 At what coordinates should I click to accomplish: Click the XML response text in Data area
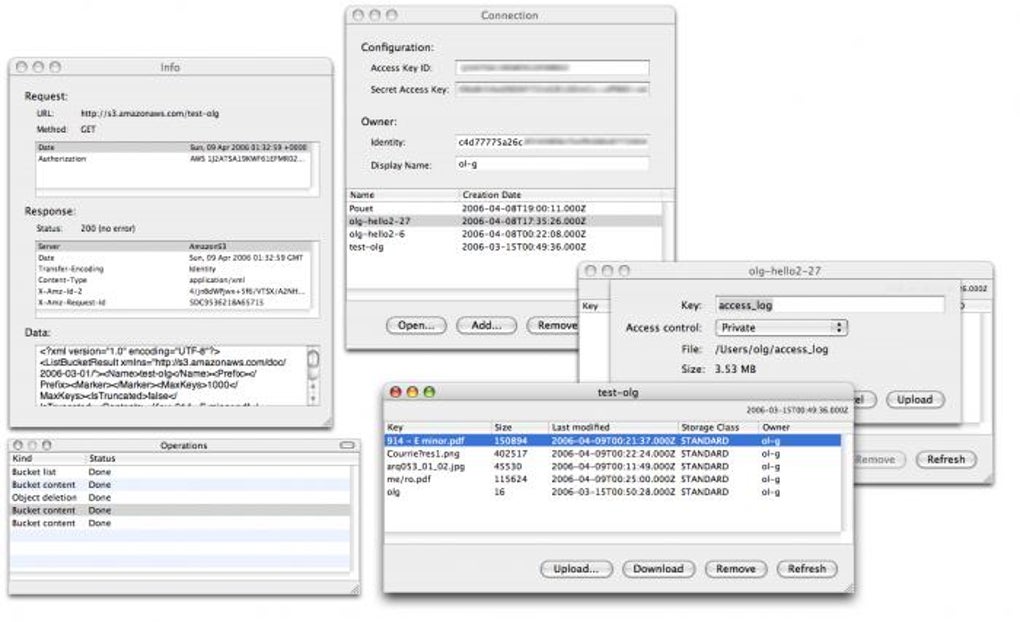[x=170, y=376]
